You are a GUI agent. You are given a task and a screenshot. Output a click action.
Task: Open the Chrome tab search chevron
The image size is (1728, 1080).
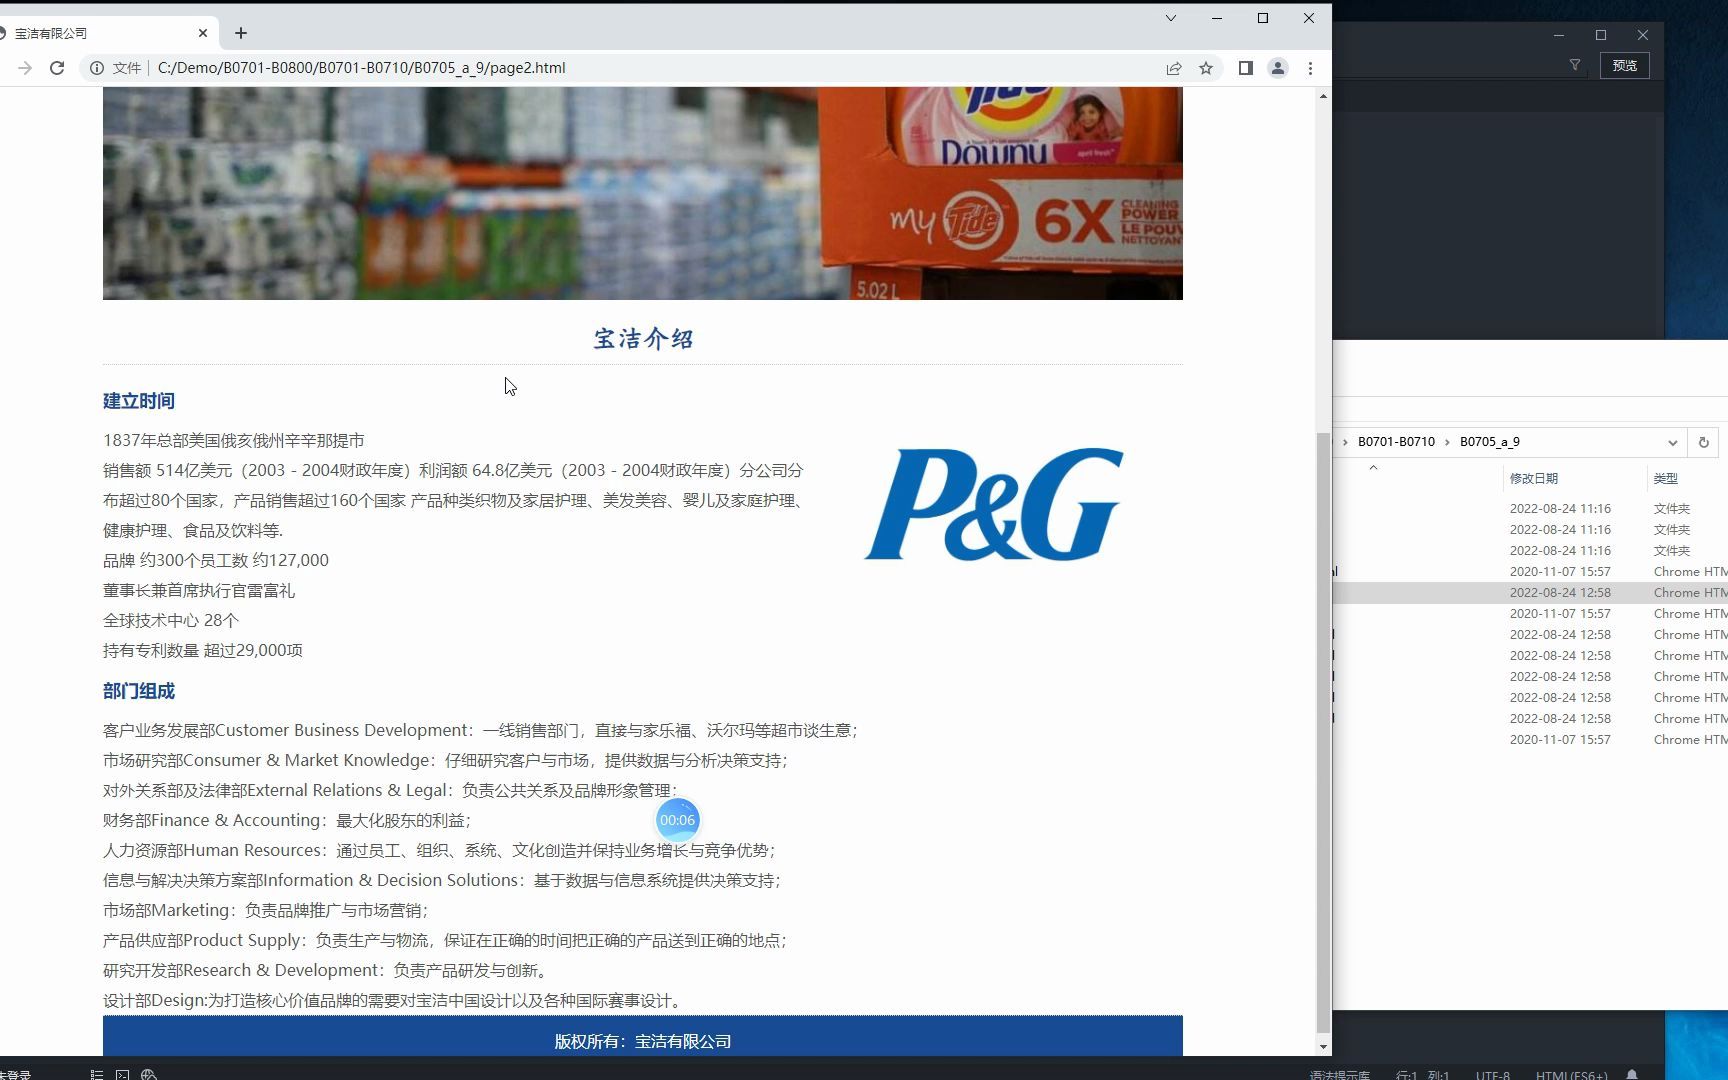coord(1171,18)
